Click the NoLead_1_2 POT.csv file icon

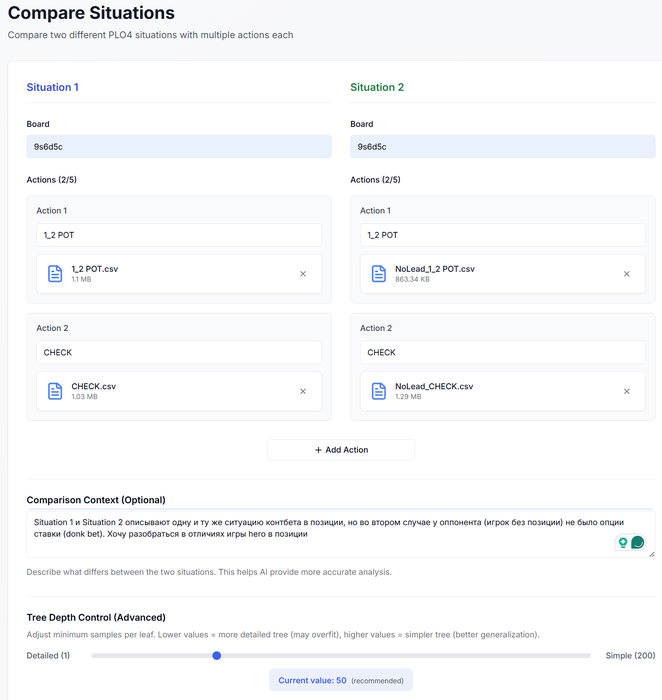click(x=379, y=274)
